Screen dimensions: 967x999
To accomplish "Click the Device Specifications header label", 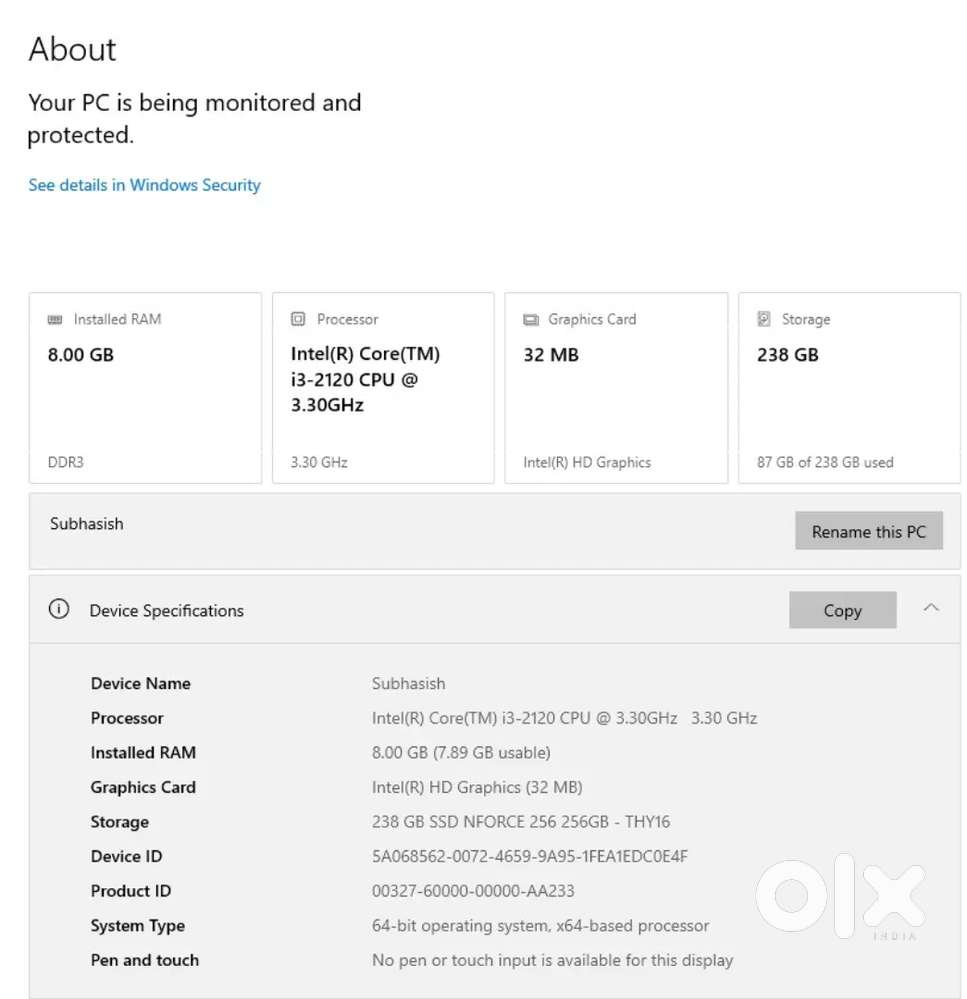I will point(166,610).
